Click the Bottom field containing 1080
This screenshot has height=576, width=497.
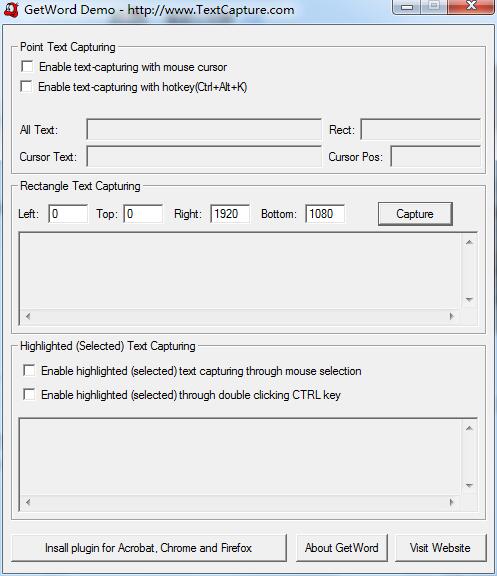tap(325, 214)
